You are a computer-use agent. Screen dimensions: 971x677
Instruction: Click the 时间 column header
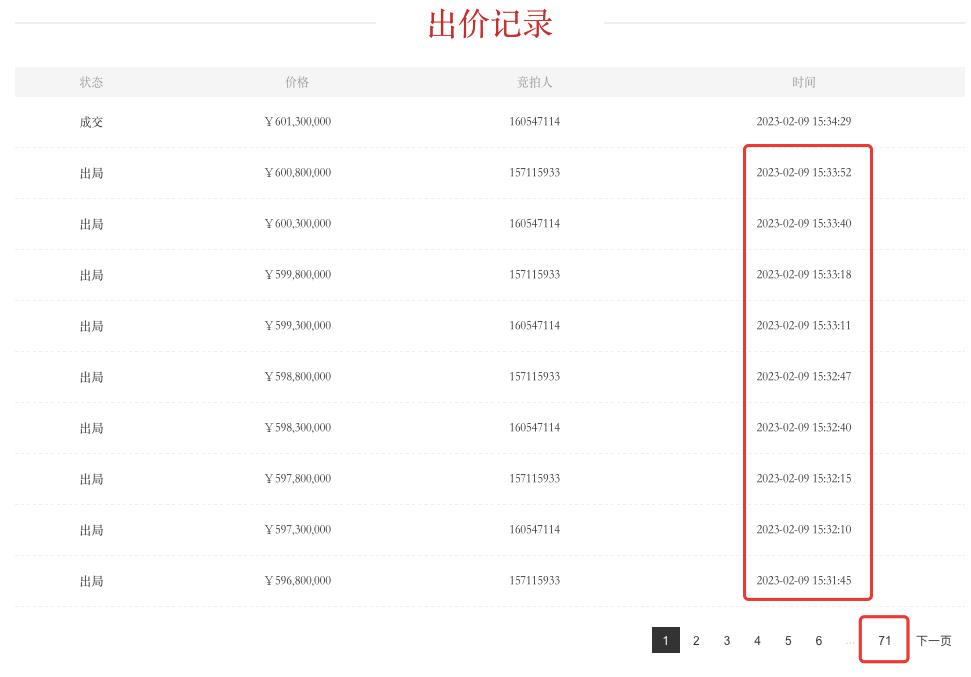tap(803, 83)
